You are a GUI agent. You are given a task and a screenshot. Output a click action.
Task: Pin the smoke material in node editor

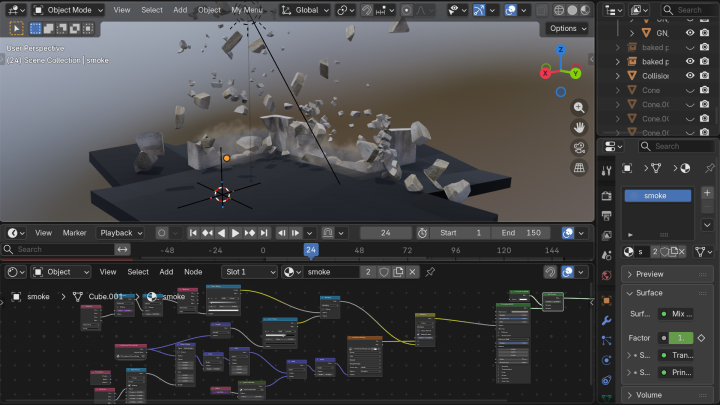pyautogui.click(x=430, y=272)
